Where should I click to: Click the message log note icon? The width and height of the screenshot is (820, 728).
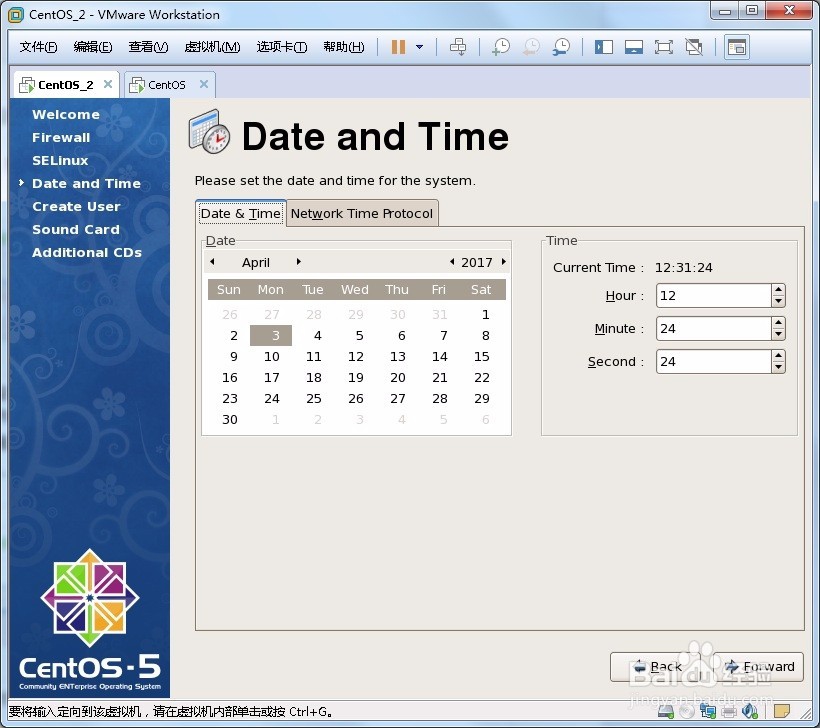[x=782, y=711]
